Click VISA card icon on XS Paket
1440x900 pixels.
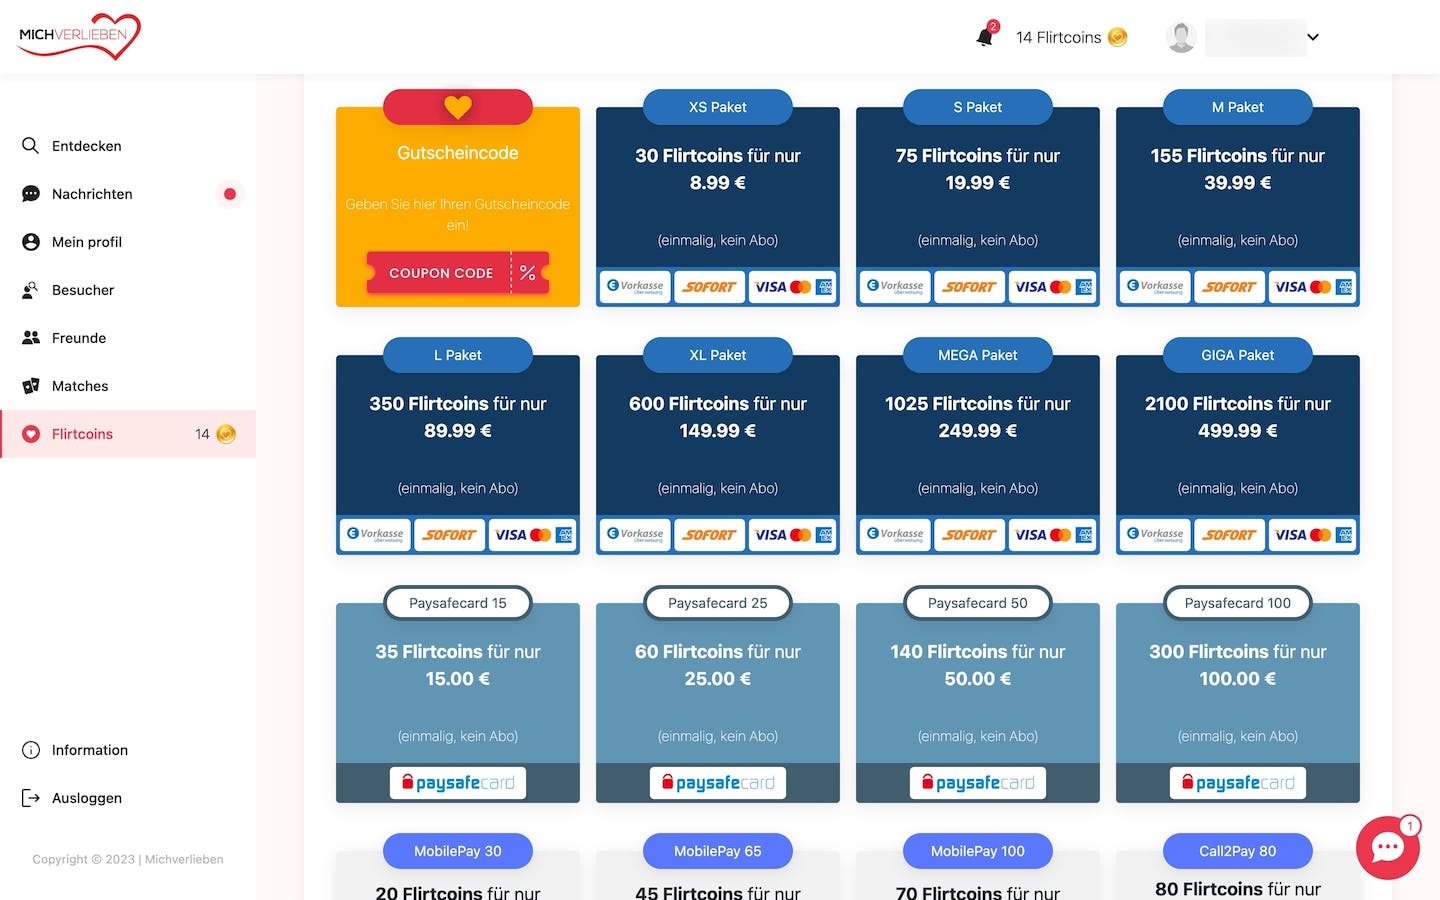pyautogui.click(x=793, y=287)
